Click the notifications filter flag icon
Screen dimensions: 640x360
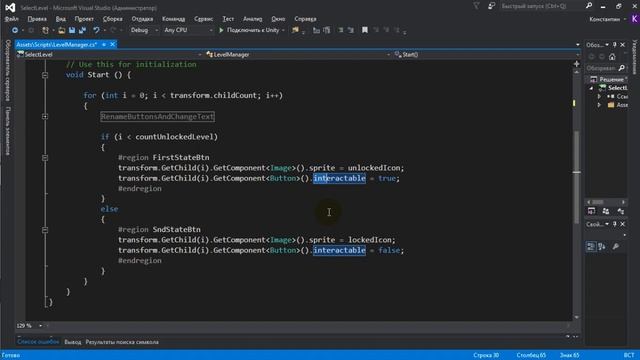[476, 6]
